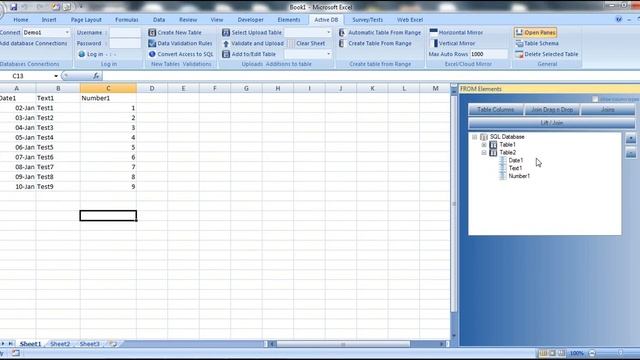This screenshot has height=360, width=640.
Task: Open the Survey/Tests ribbon tab
Action: 367,20
